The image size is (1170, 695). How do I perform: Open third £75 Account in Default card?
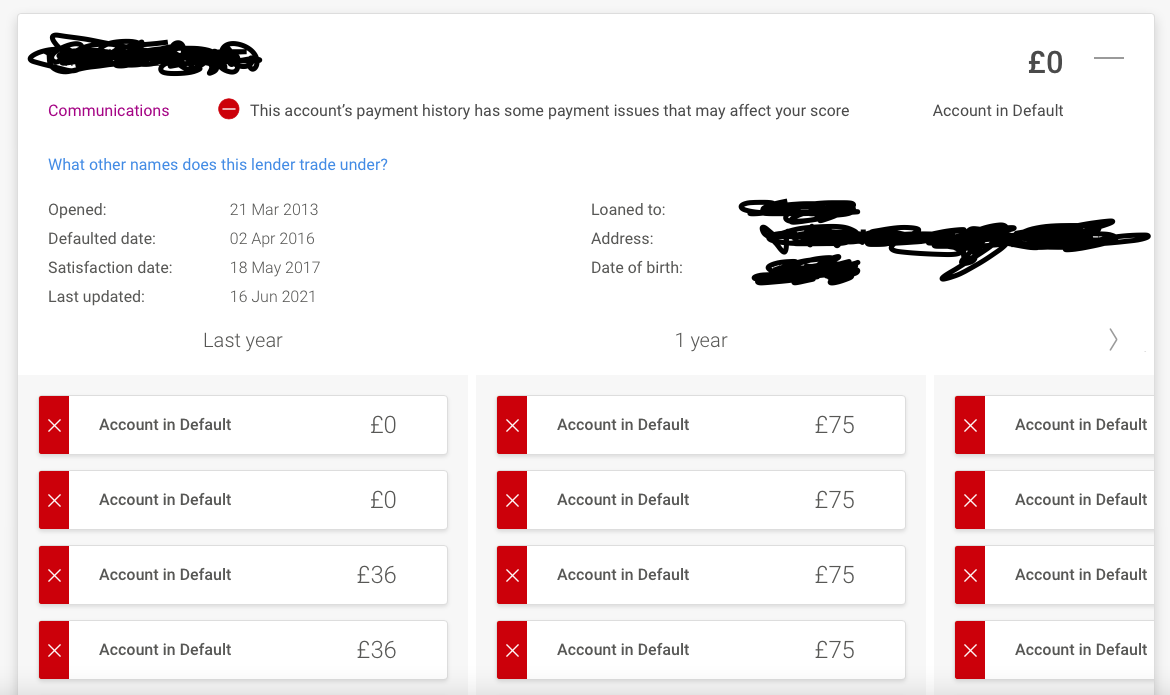(701, 575)
